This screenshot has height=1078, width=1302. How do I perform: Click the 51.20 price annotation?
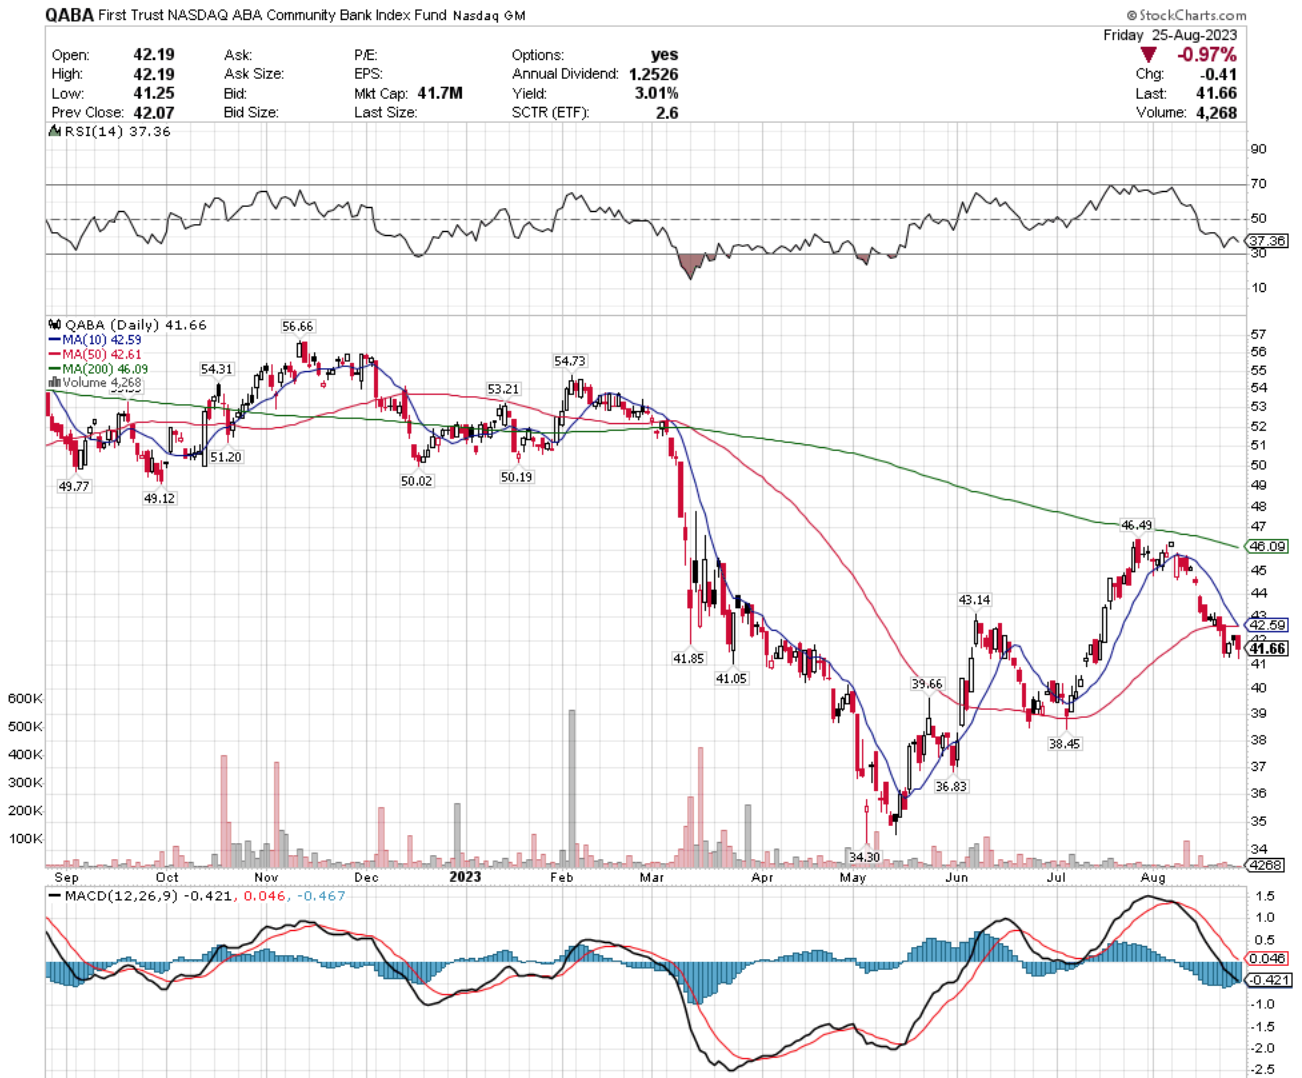[226, 457]
